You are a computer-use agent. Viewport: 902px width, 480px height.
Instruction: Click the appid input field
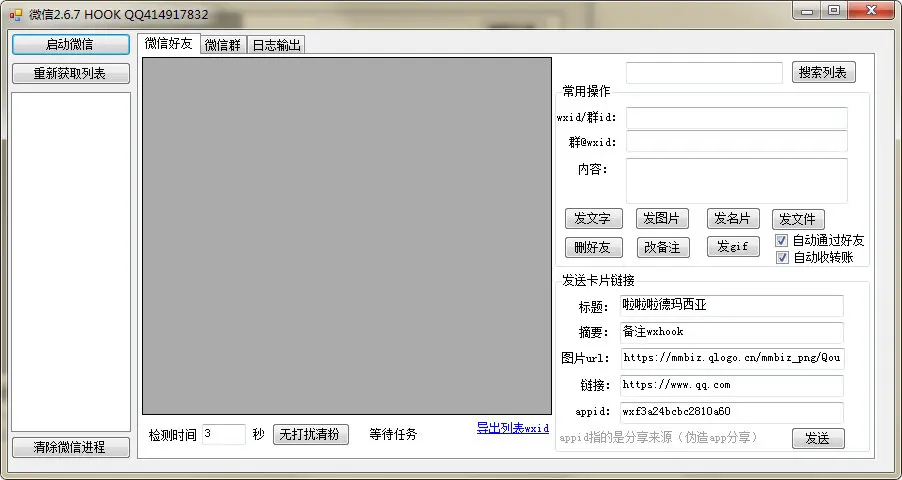pyautogui.click(x=732, y=412)
